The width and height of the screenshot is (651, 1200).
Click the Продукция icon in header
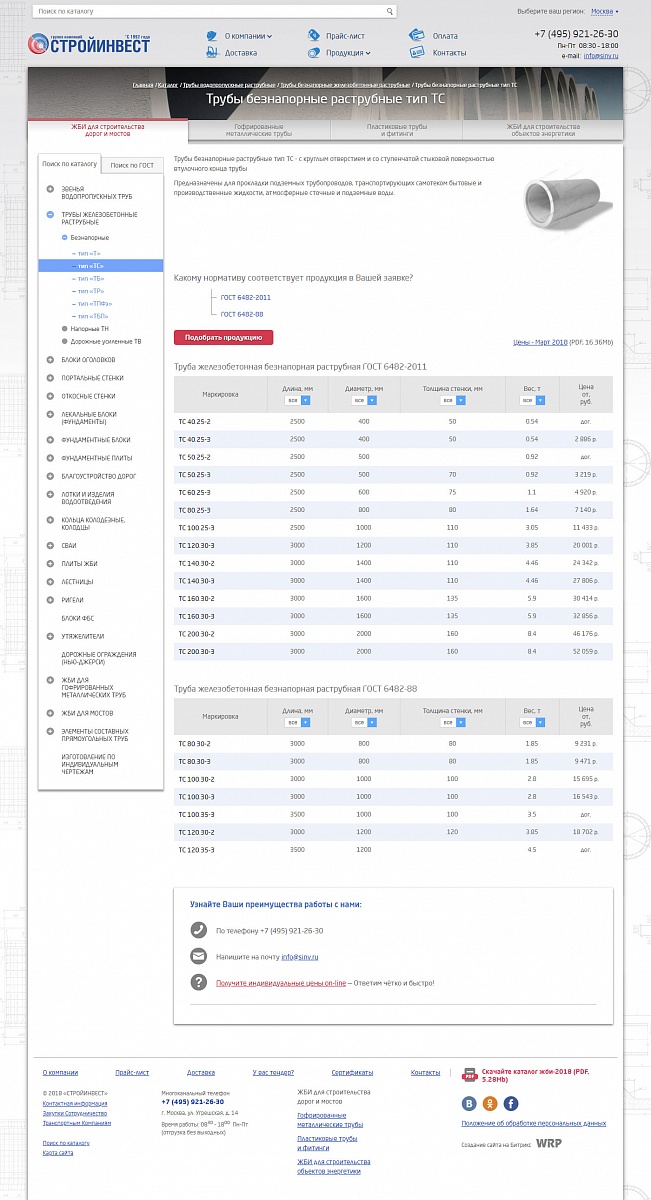(x=312, y=52)
